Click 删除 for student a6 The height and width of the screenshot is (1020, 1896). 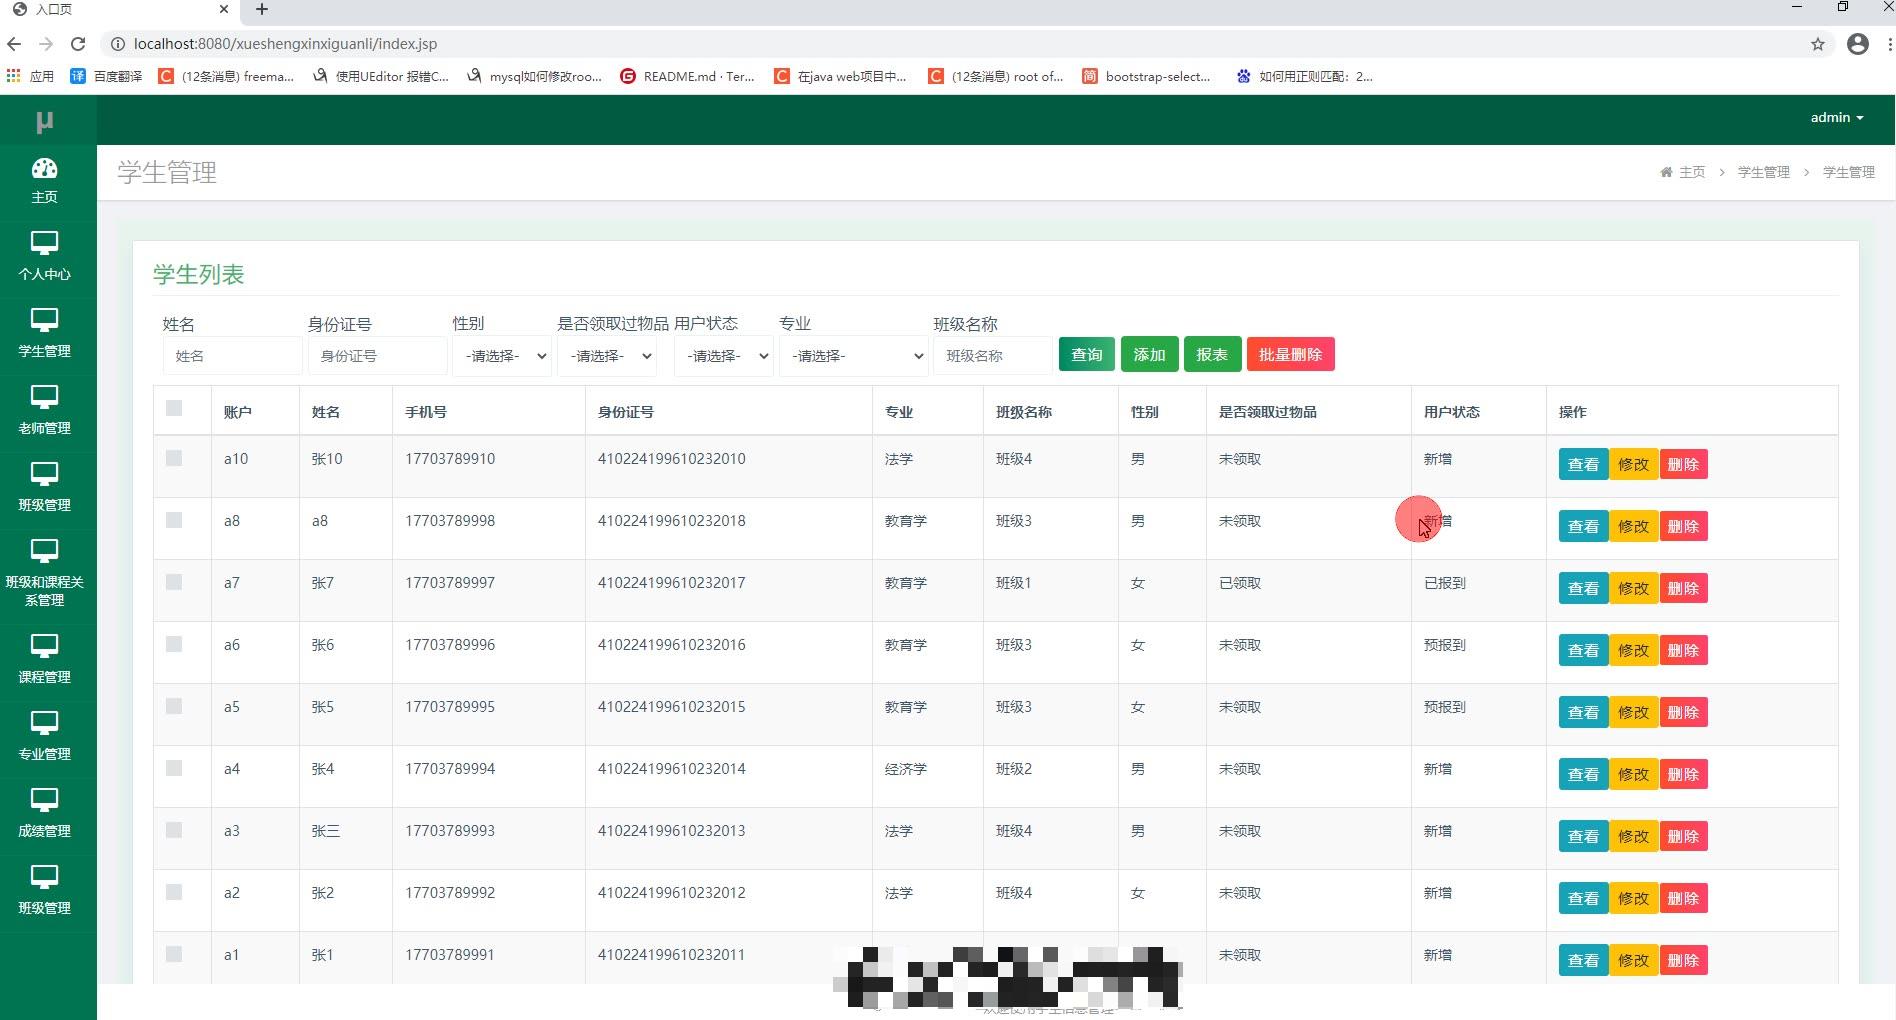pos(1683,650)
